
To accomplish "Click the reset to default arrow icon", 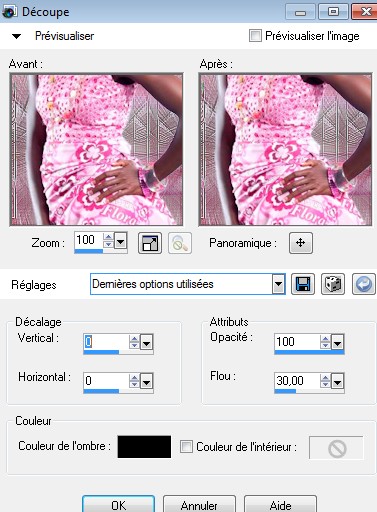I will pyautogui.click(x=364, y=284).
